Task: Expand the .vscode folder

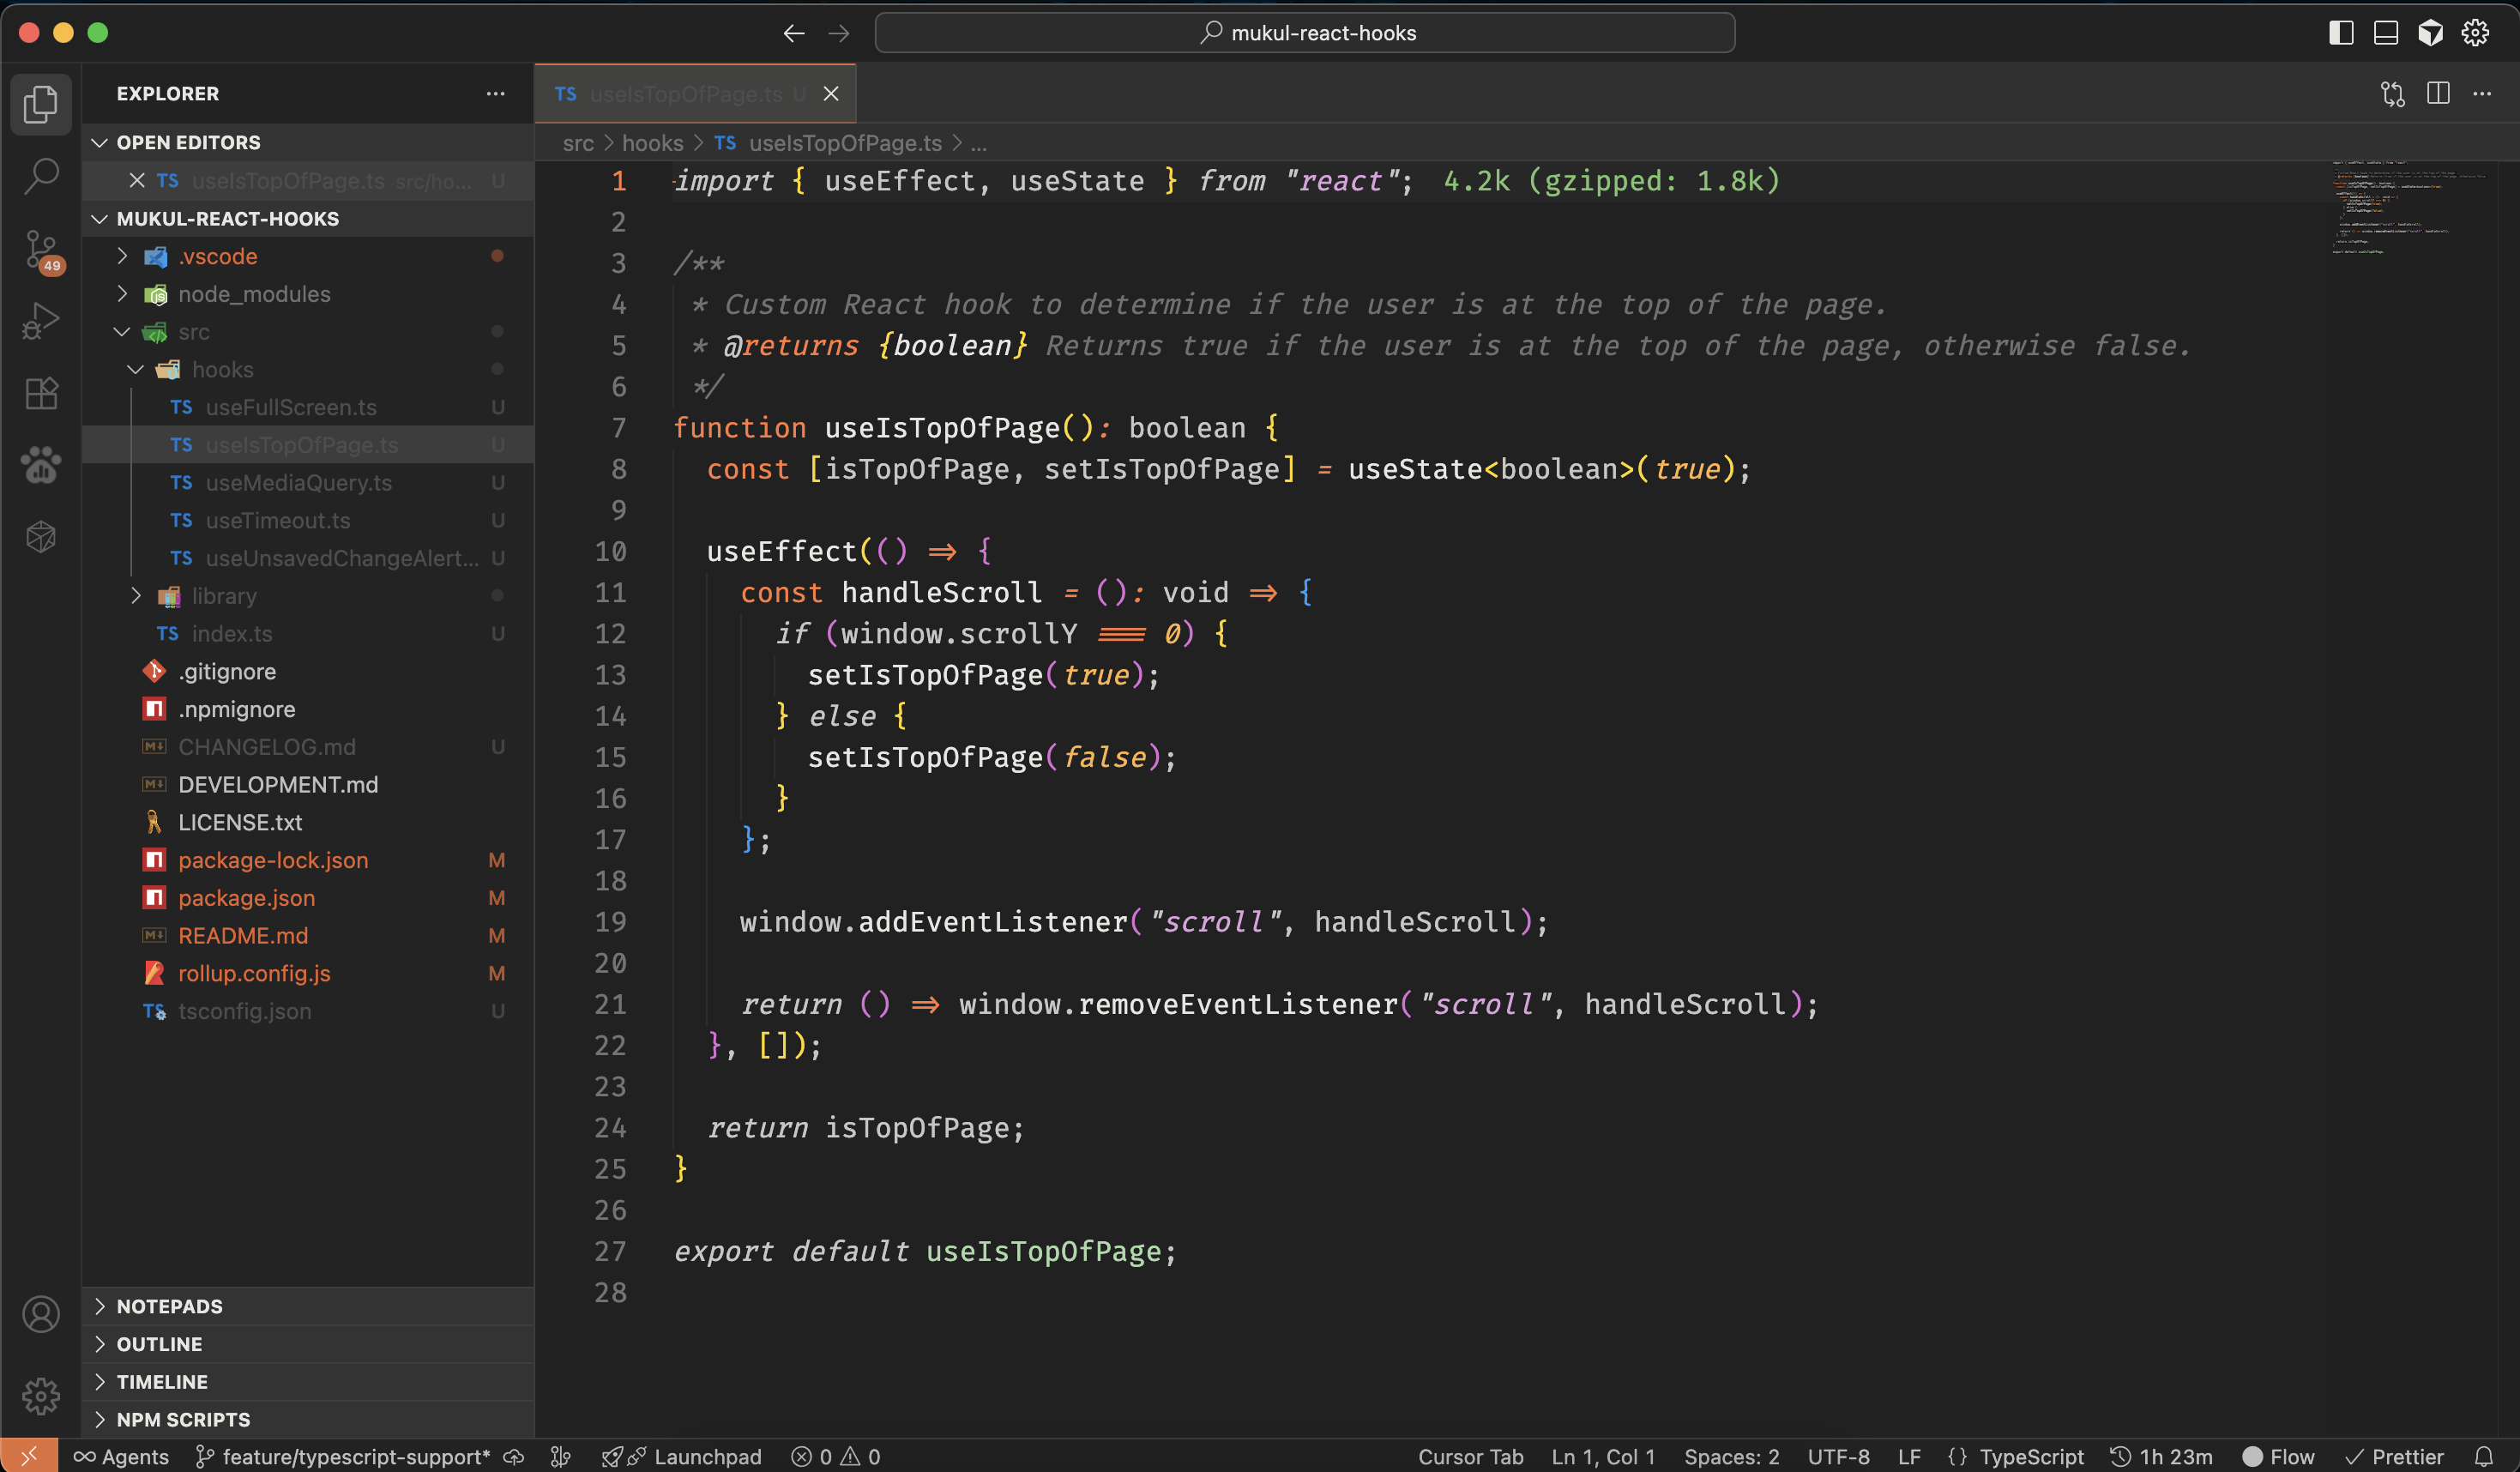Action: coord(308,256)
